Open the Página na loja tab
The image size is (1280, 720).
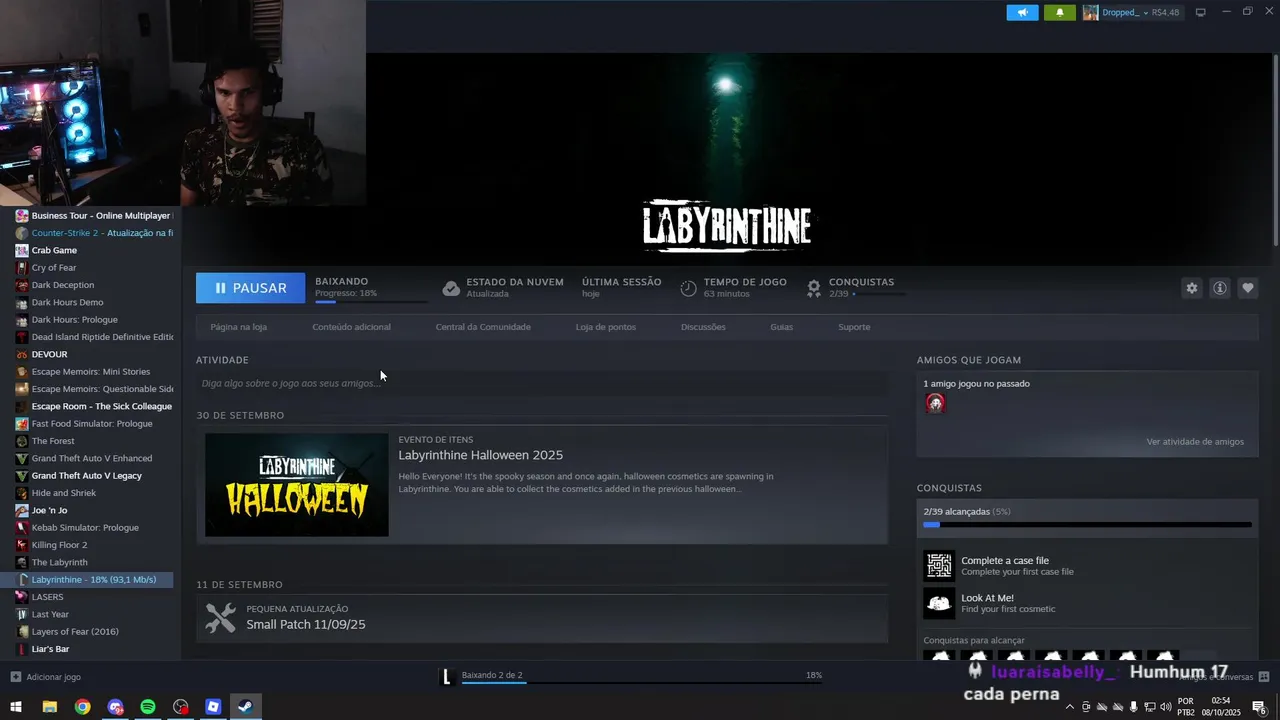coord(238,327)
